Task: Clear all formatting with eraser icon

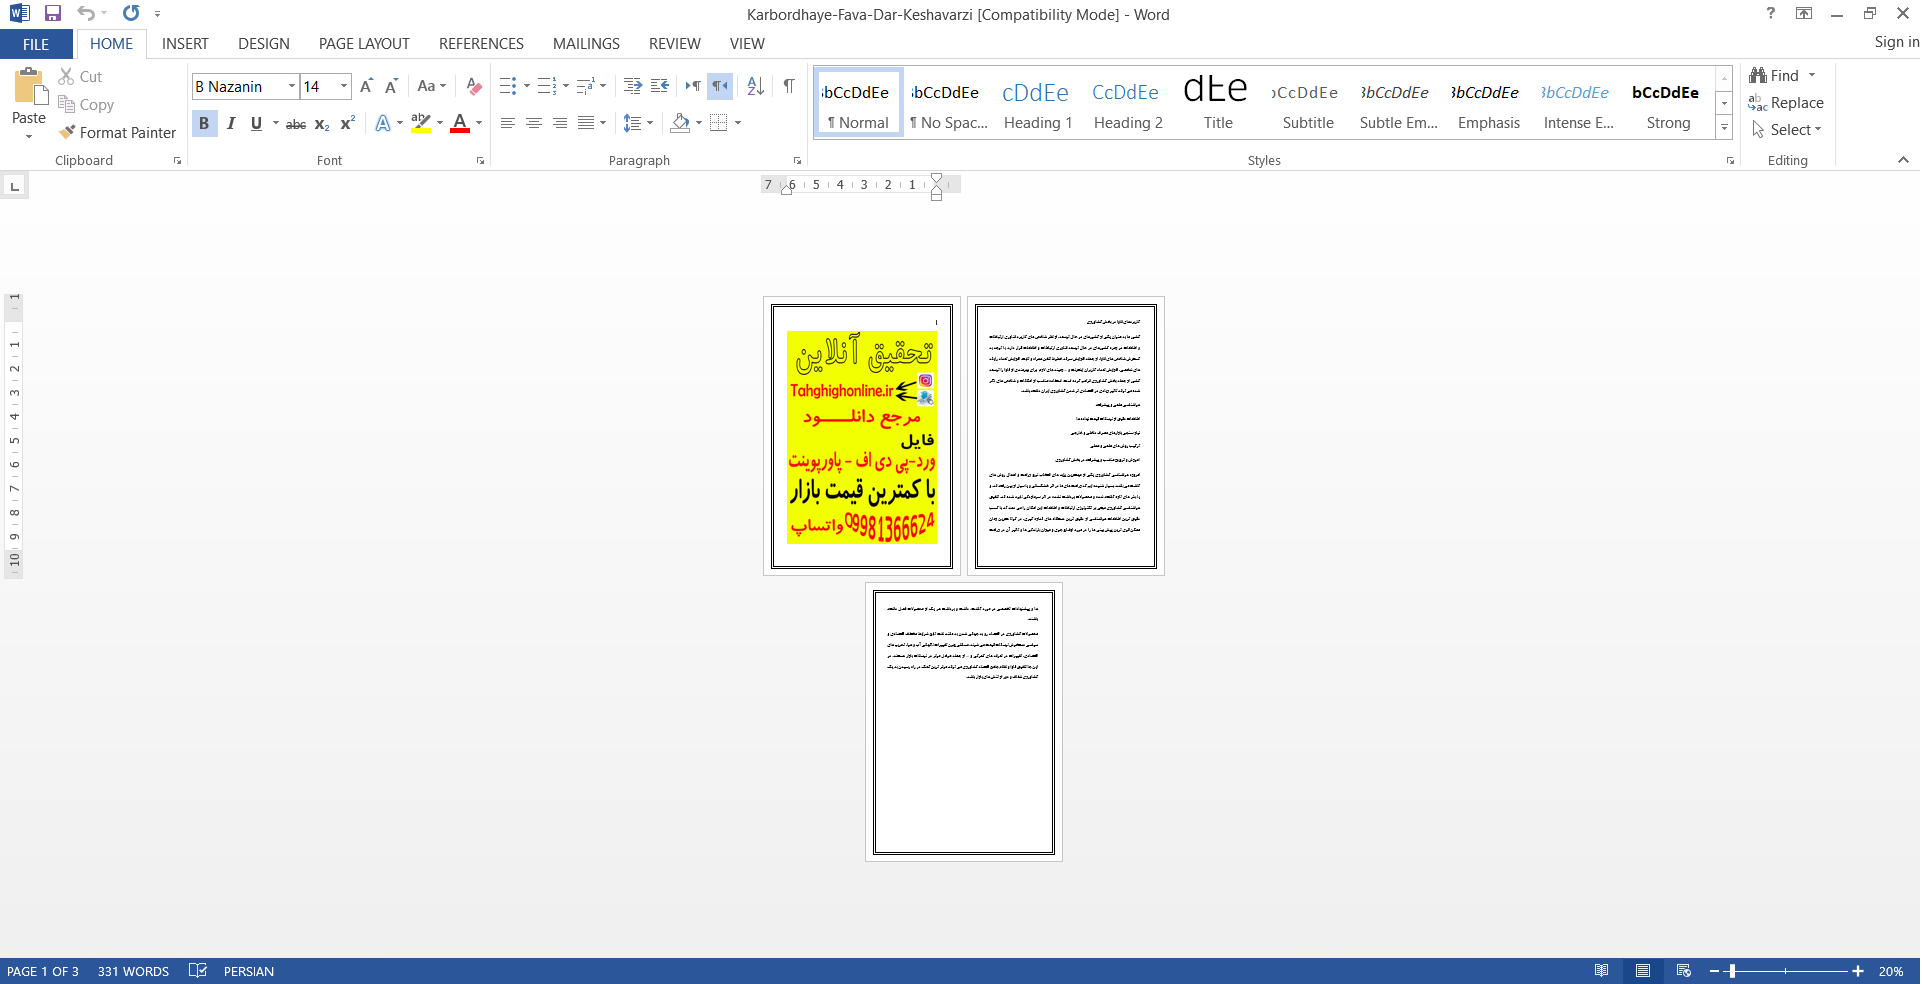Action: (x=474, y=86)
